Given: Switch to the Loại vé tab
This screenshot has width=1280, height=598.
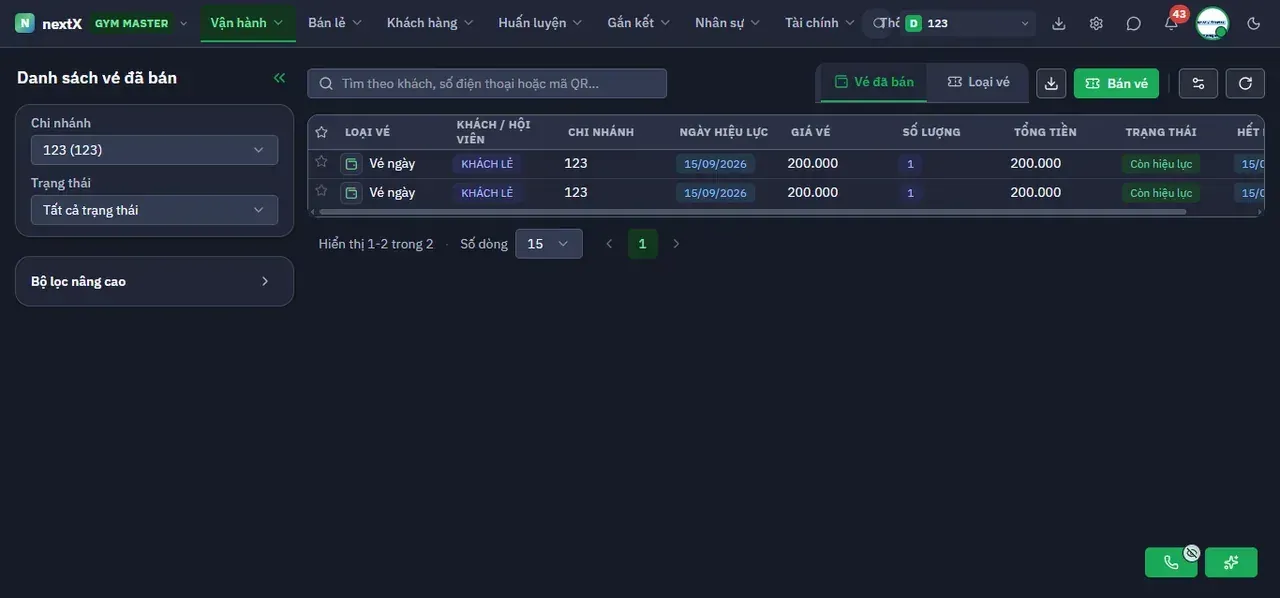Looking at the screenshot, I should click(x=978, y=82).
